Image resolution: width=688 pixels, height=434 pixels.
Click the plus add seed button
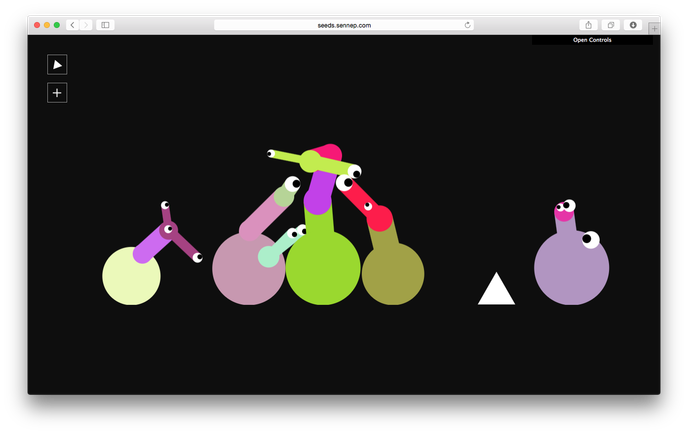(x=57, y=93)
